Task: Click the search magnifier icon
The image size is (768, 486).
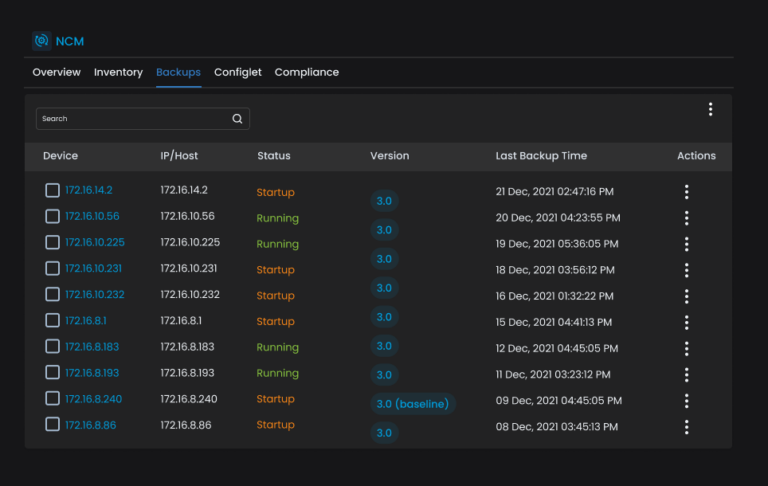Action: [x=237, y=119]
